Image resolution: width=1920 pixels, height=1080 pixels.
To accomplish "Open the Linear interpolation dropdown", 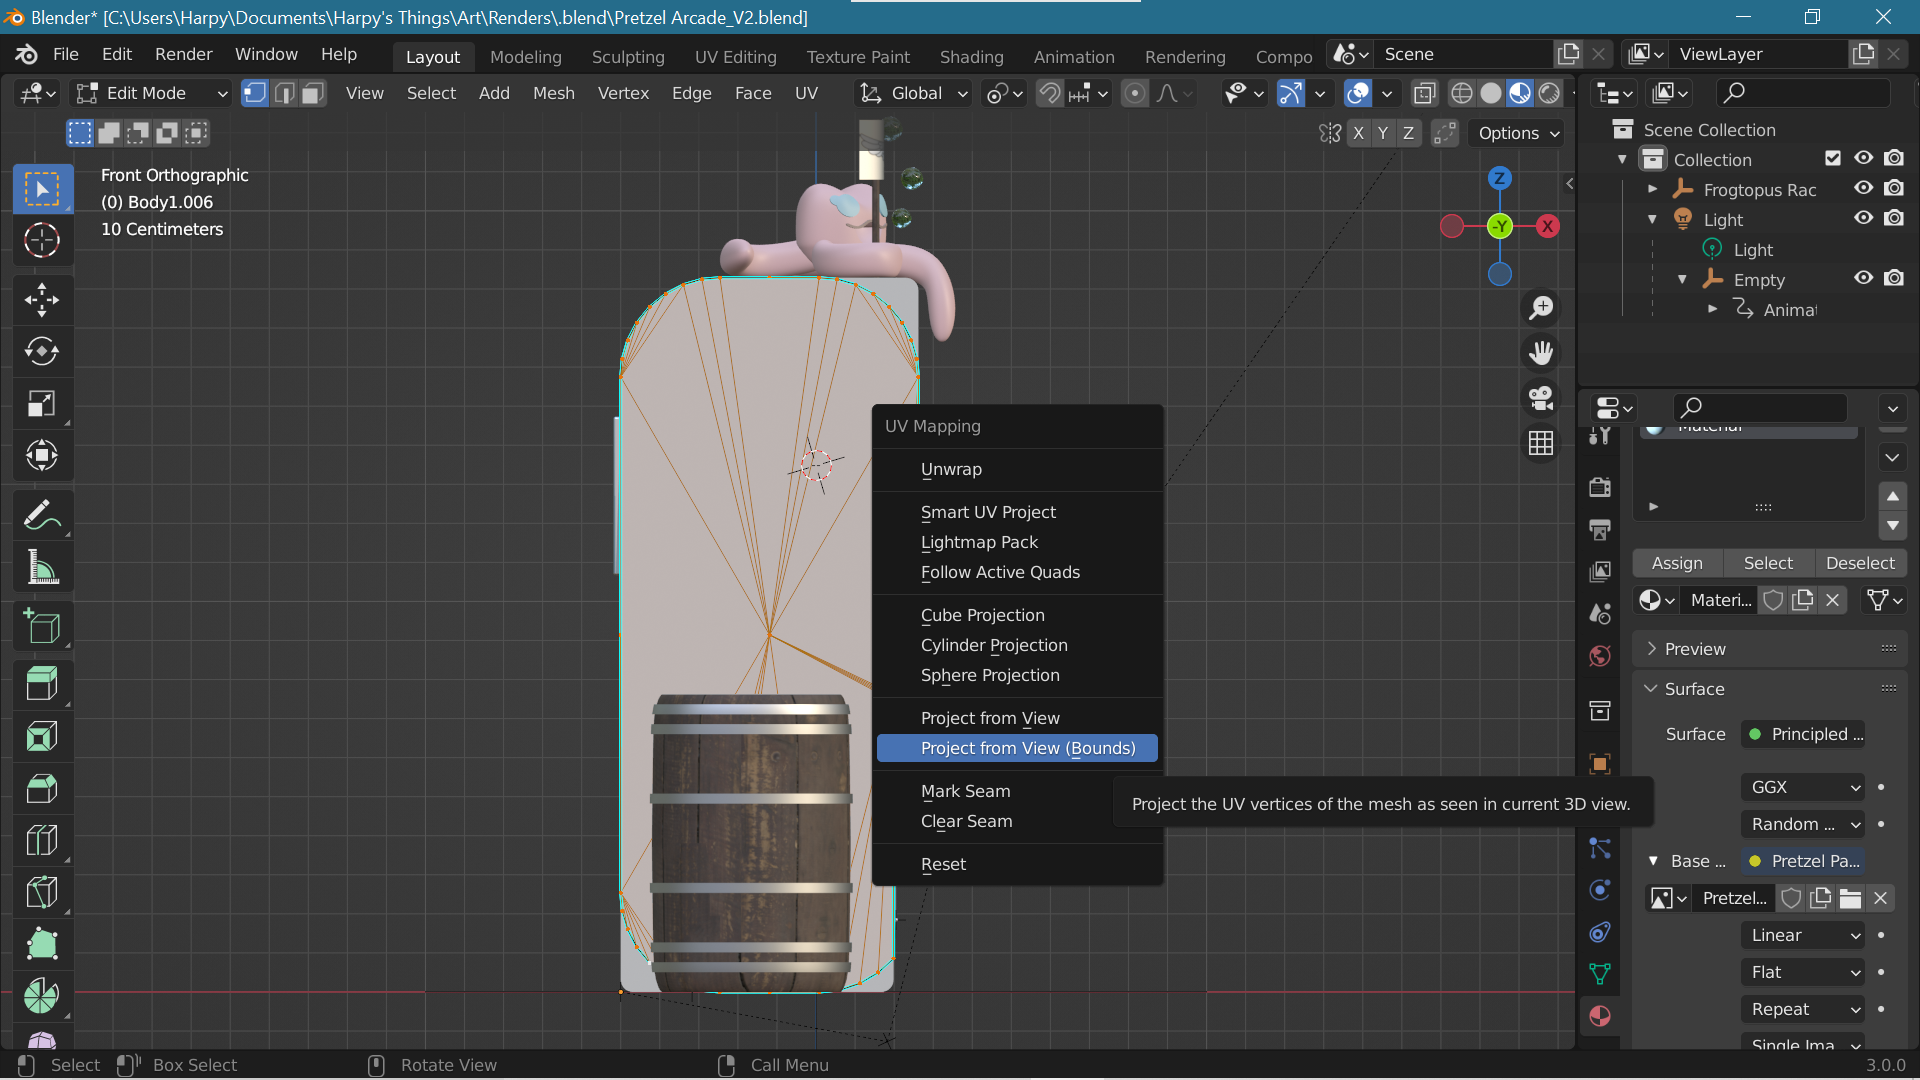I will pos(1804,935).
